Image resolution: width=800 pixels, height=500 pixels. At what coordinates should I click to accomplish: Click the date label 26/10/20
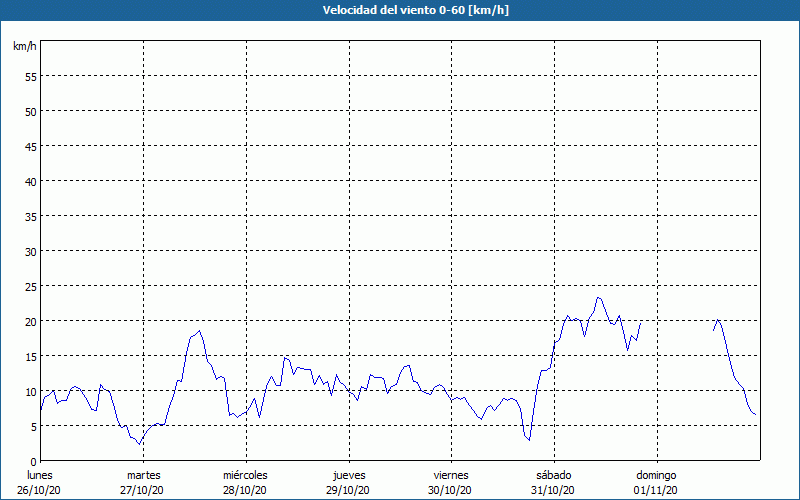(39, 490)
